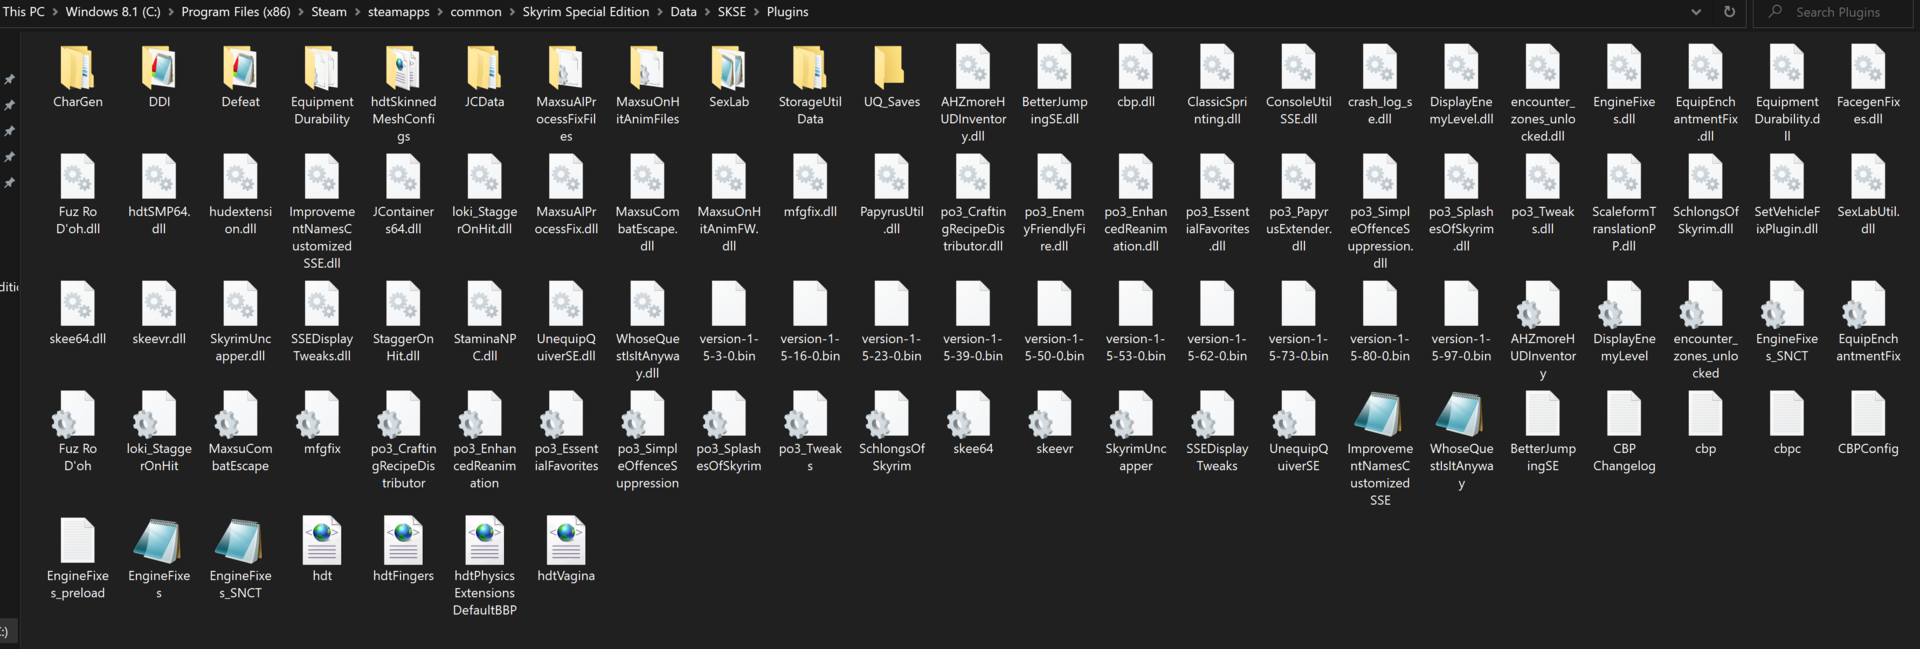Expand chevron after Steam in path
Image resolution: width=1920 pixels, height=649 pixels.
(x=357, y=12)
